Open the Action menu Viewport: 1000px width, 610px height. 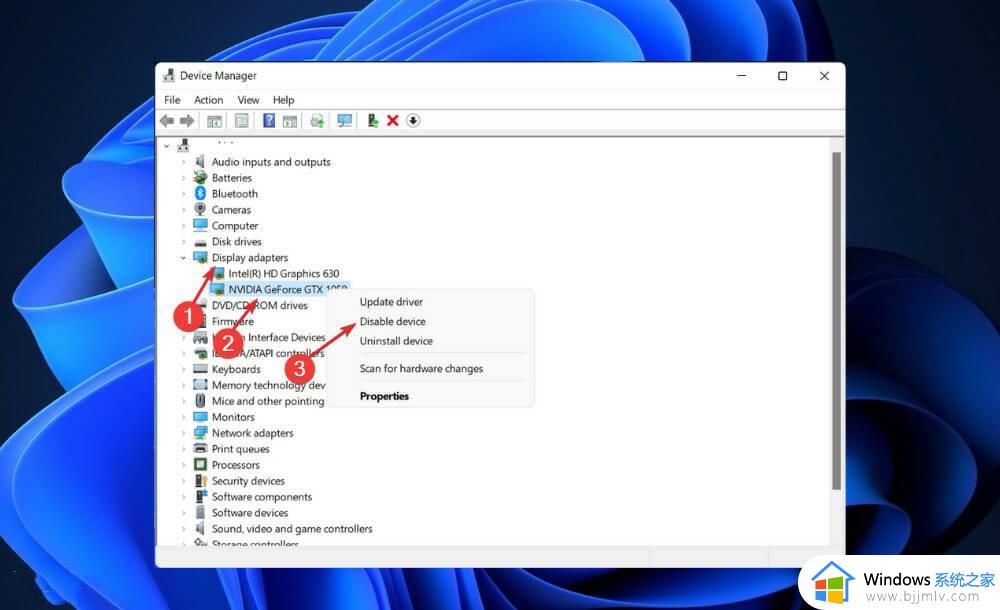pyautogui.click(x=208, y=100)
